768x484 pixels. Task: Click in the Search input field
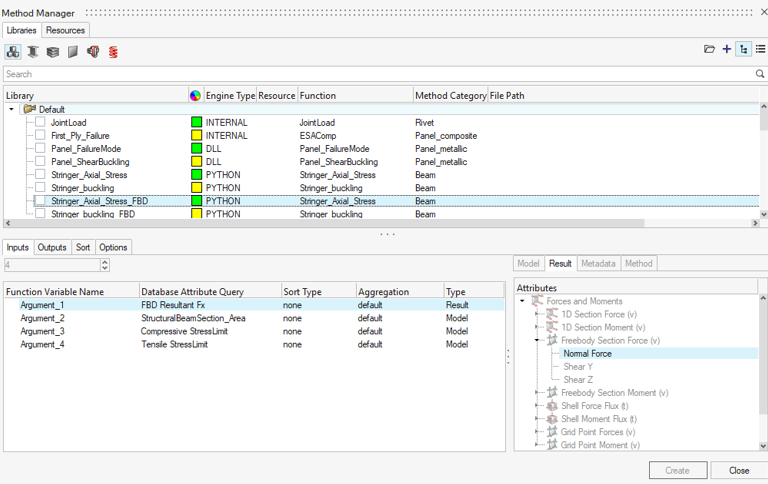pos(378,74)
